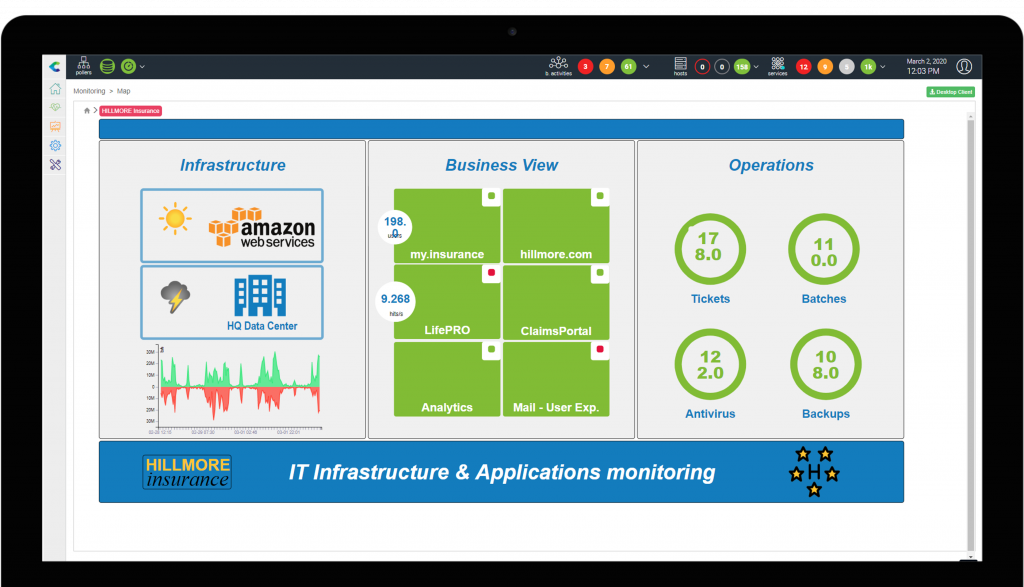Click the green latency gauge icon
The width and height of the screenshot is (1024, 587).
129,66
